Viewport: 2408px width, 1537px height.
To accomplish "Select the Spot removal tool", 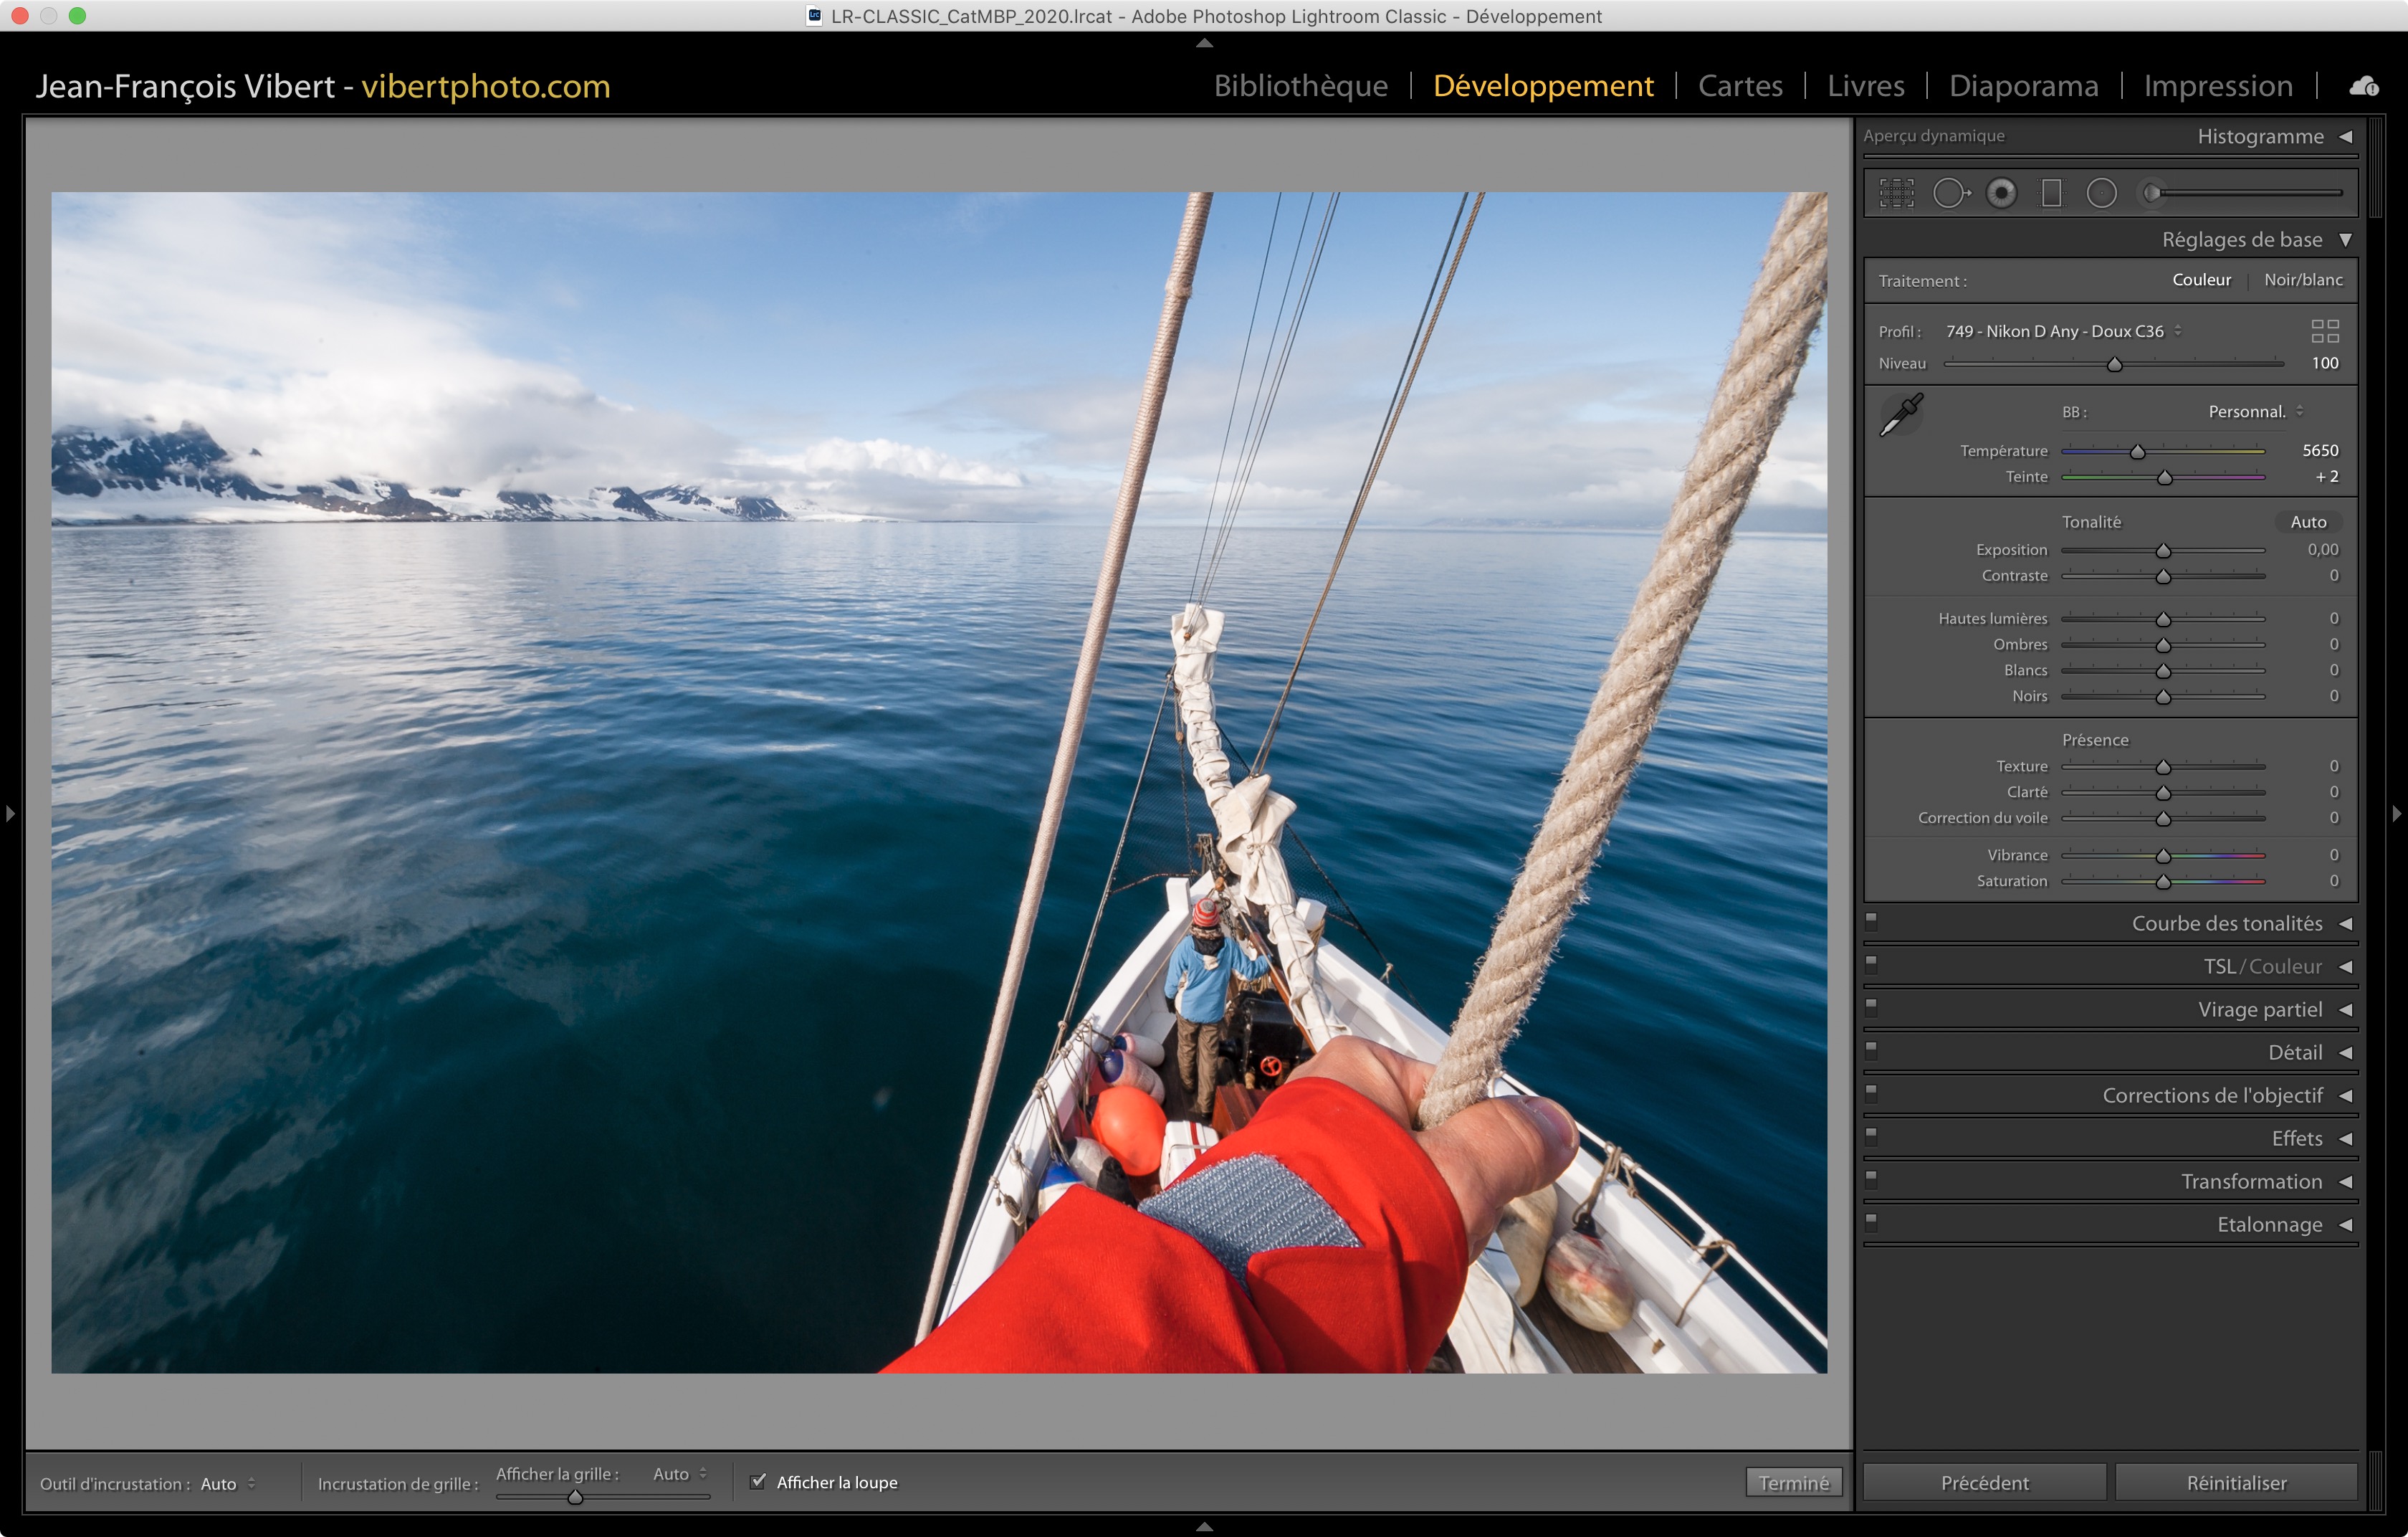I will 1950,193.
